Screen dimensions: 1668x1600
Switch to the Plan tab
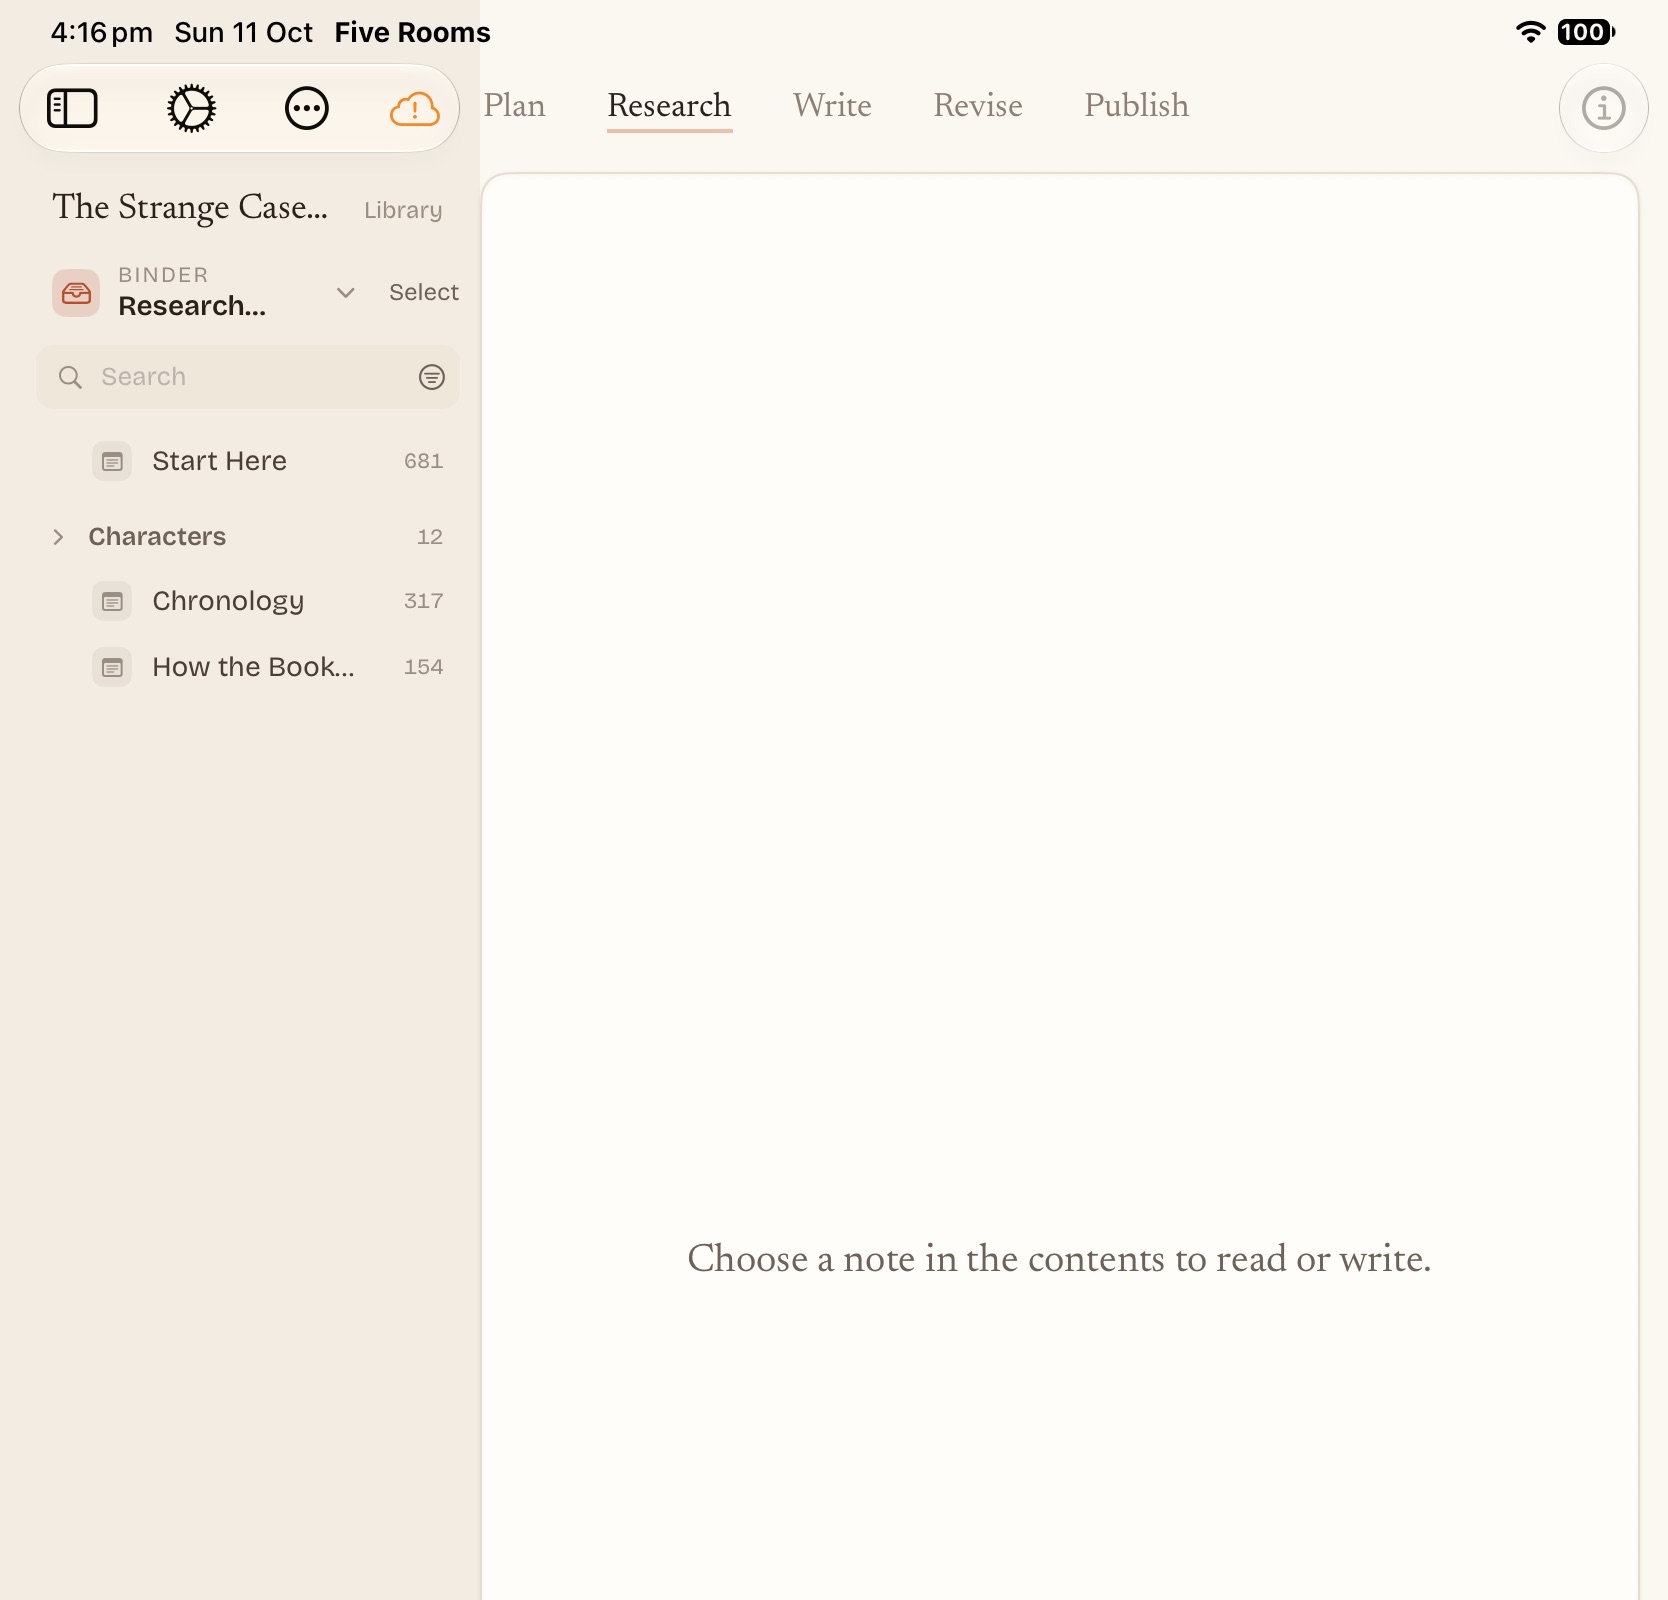tap(515, 106)
